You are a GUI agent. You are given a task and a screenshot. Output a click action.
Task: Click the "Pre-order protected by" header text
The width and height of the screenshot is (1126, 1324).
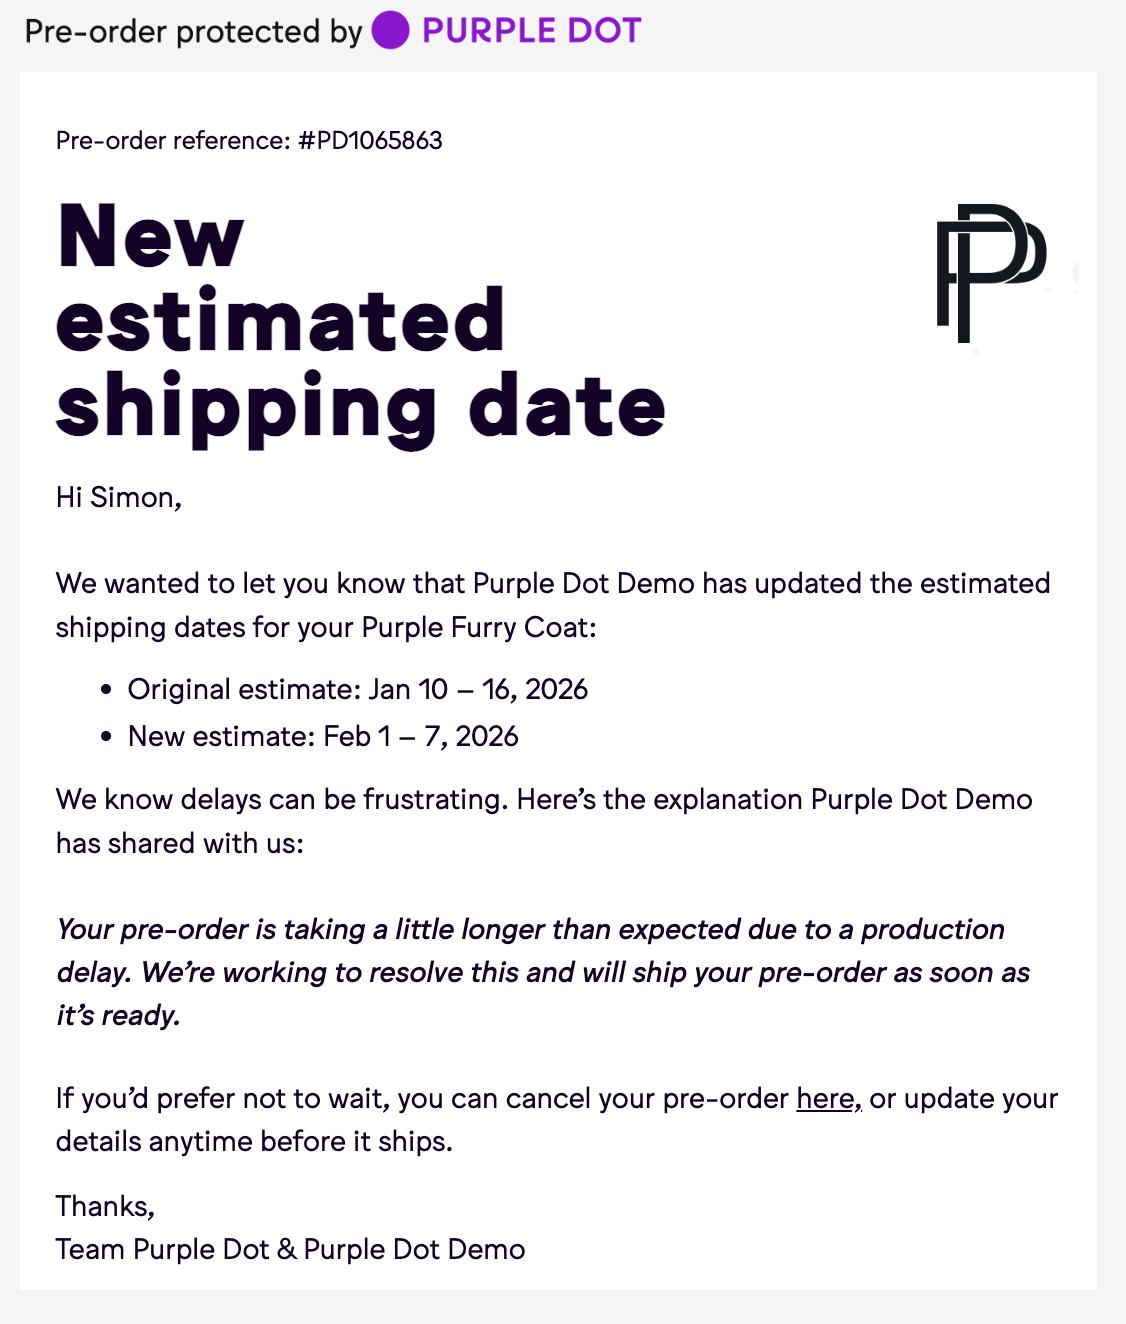click(193, 31)
